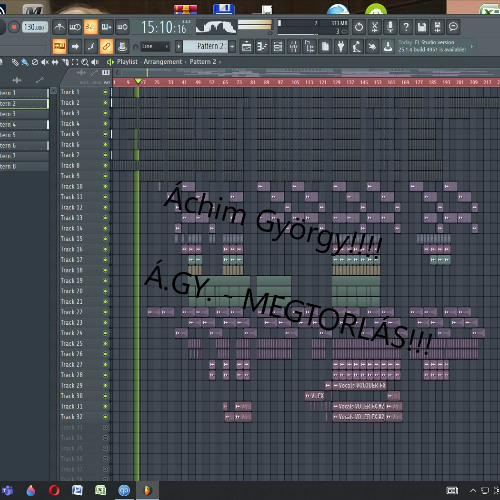Open the Playlist view button
This screenshot has height=500, width=500.
point(246,47)
